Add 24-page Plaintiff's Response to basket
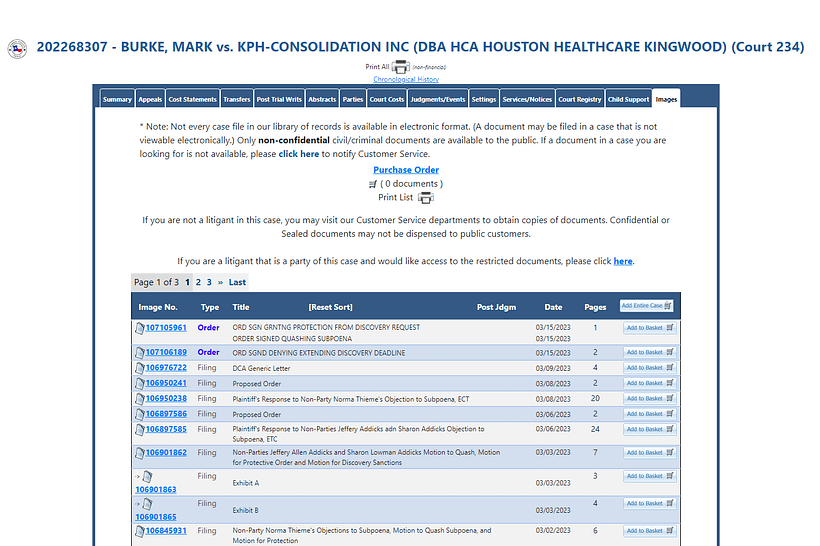Screen dimensions: 820x546 650,429
